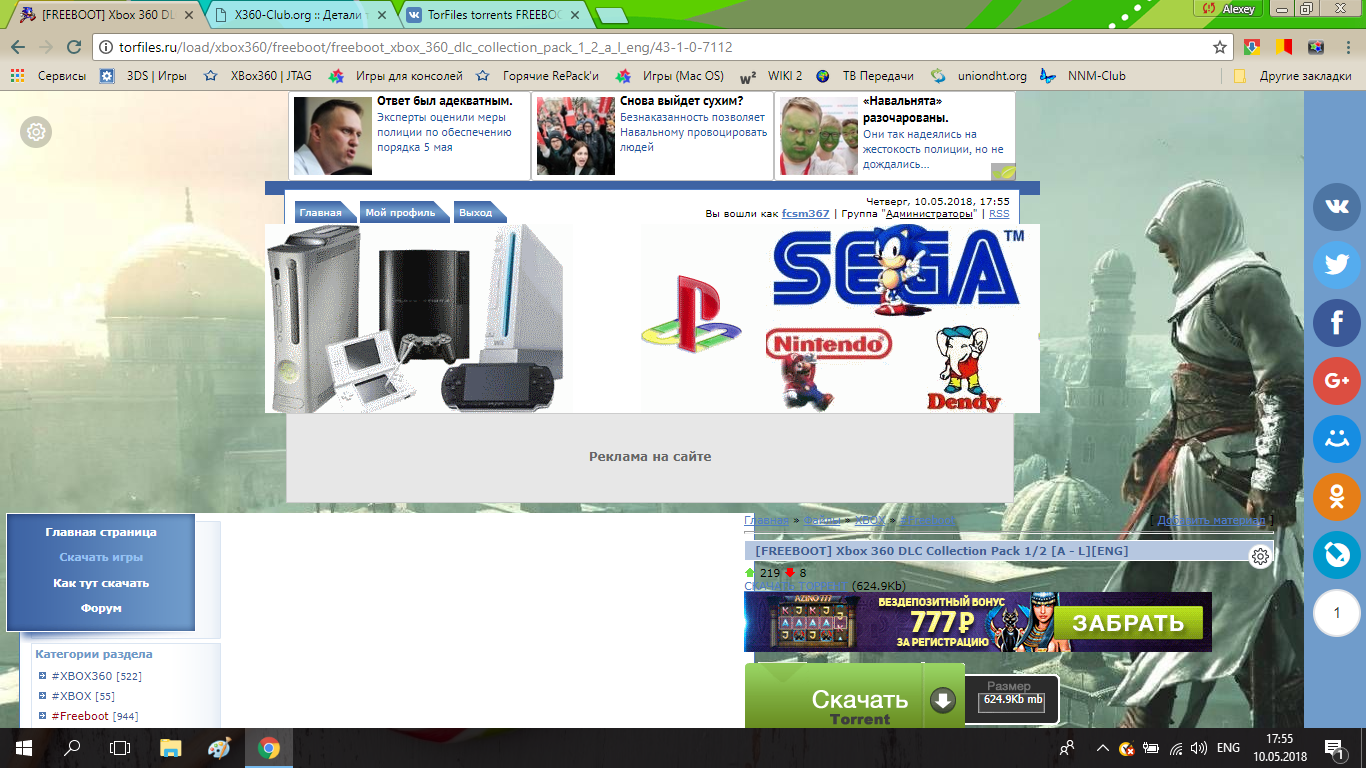
Task: View site info icon in address bar
Action: (107, 47)
